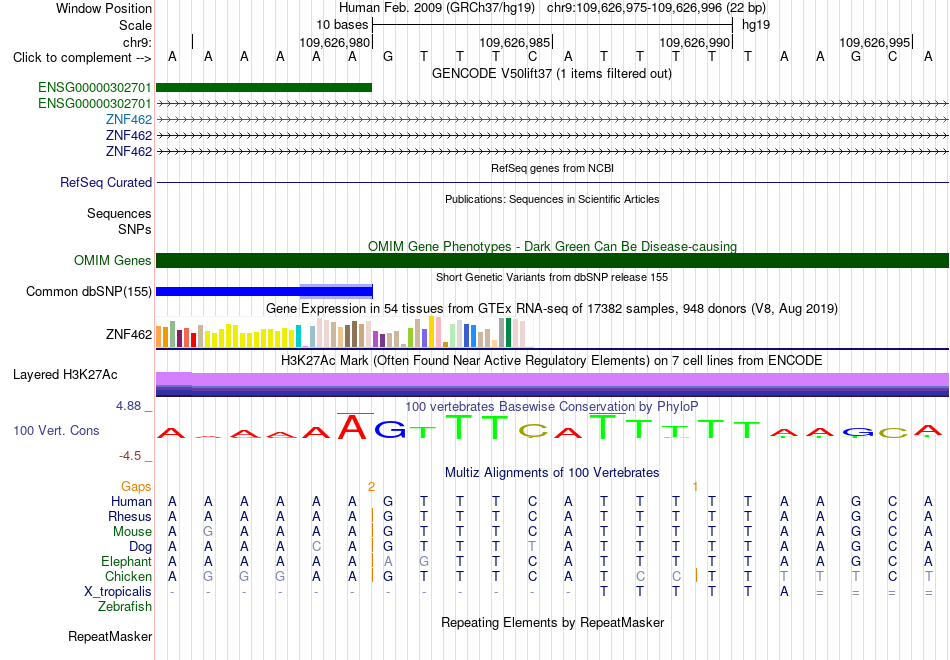
Task: Click 'Repeating Elements by RepeatMasker' title
Action: (x=552, y=622)
